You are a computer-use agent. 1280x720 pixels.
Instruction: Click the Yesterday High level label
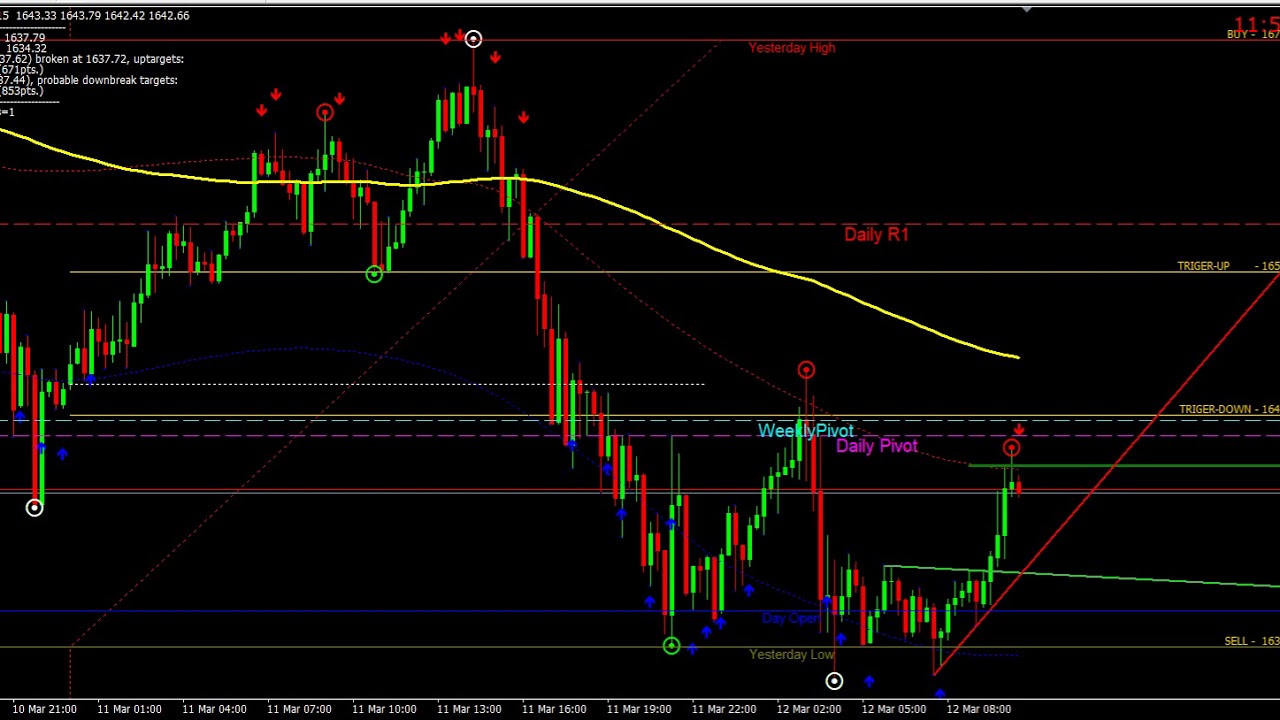791,48
